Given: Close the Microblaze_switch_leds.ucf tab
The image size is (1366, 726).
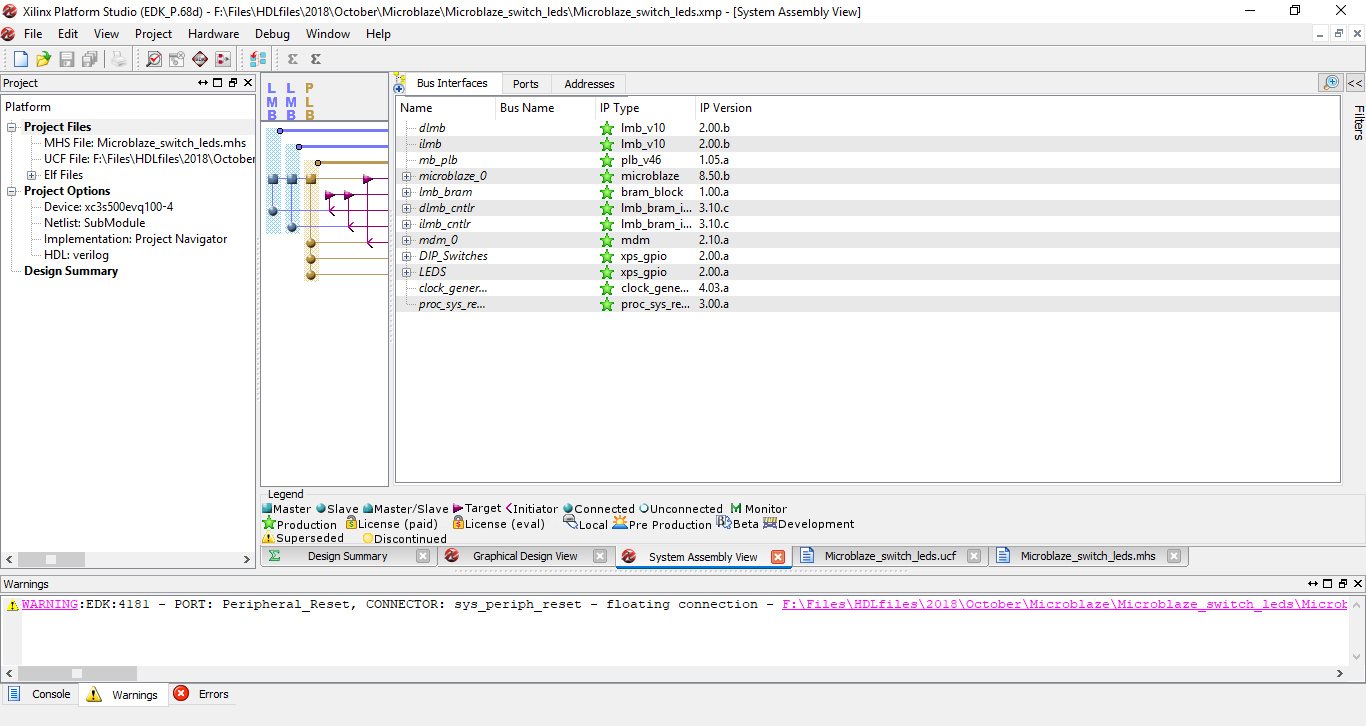Looking at the screenshot, I should pyautogui.click(x=974, y=557).
